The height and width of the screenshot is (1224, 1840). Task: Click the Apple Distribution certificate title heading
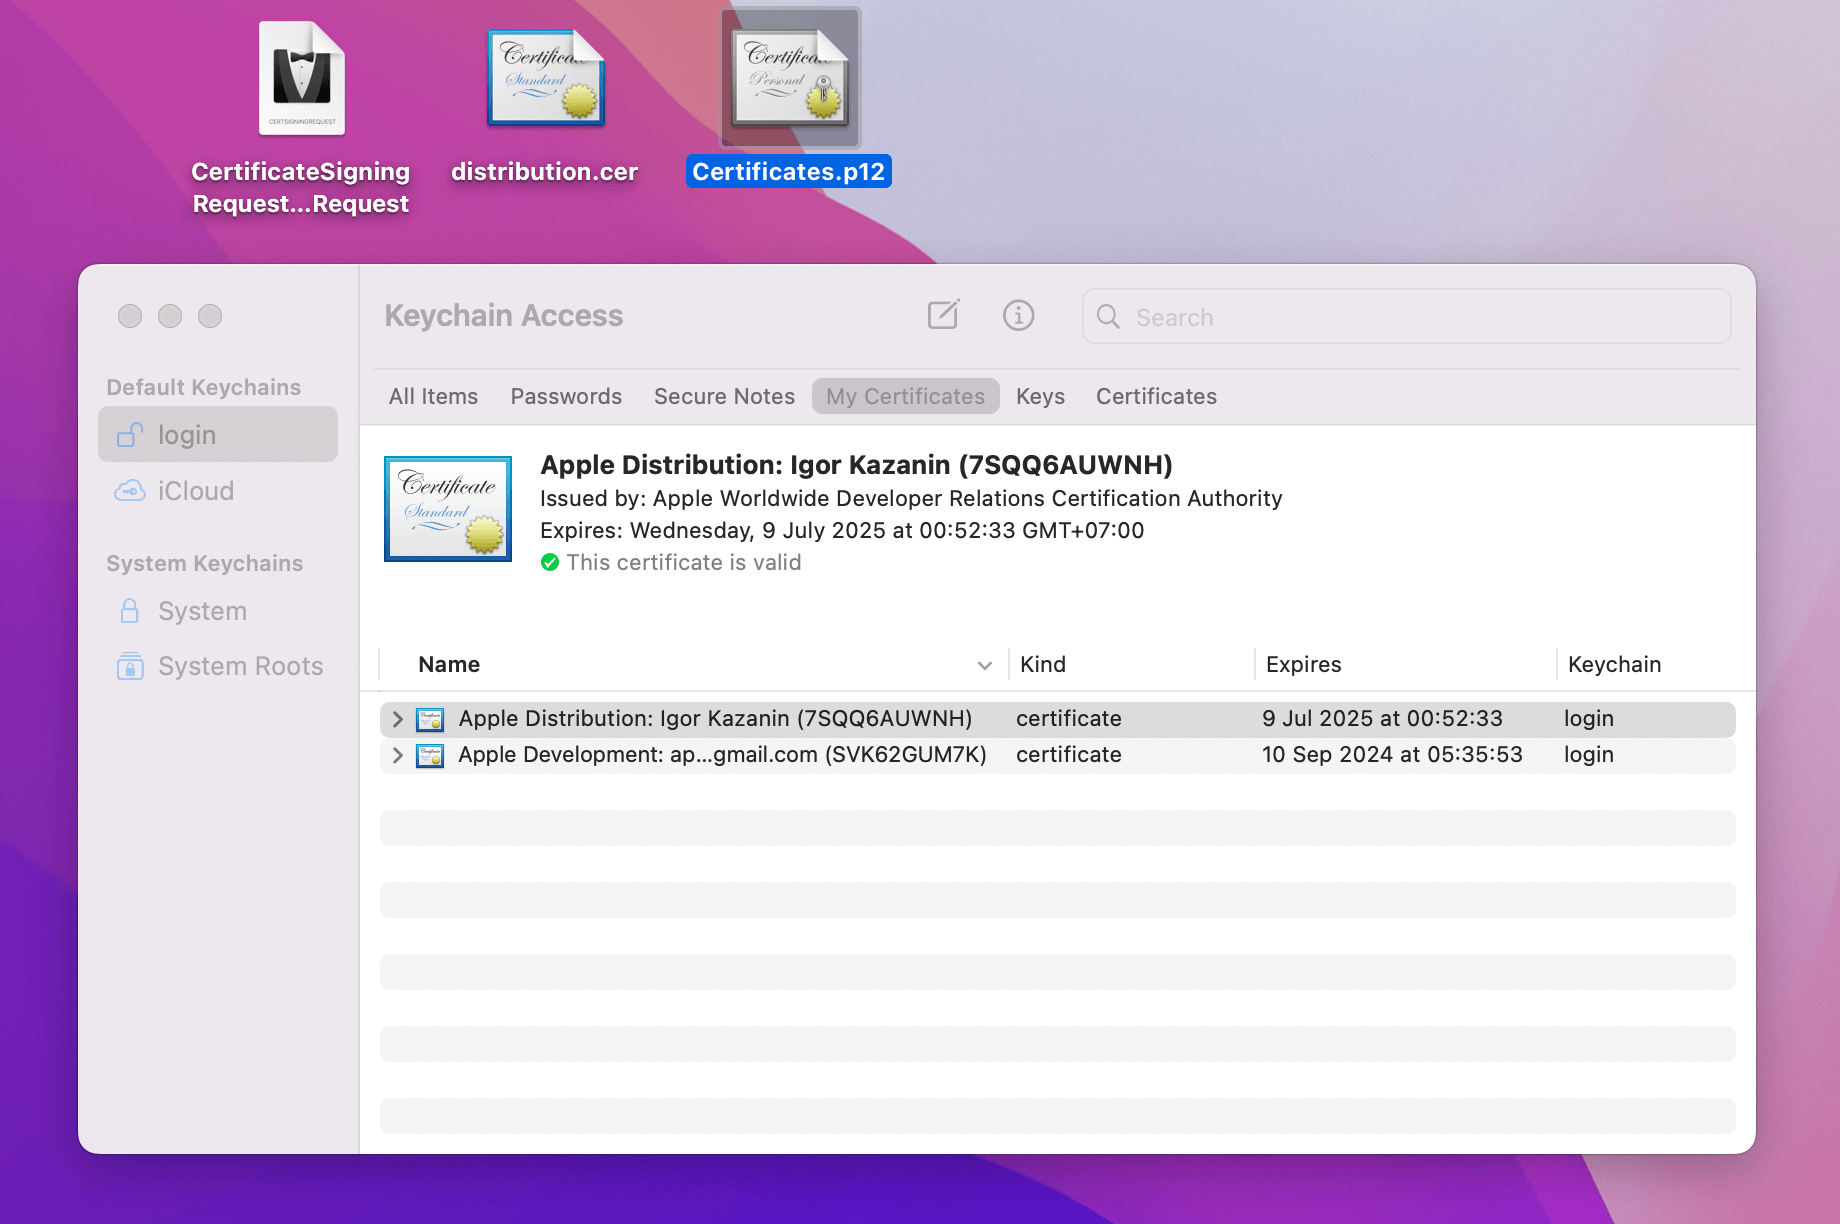[x=856, y=465]
